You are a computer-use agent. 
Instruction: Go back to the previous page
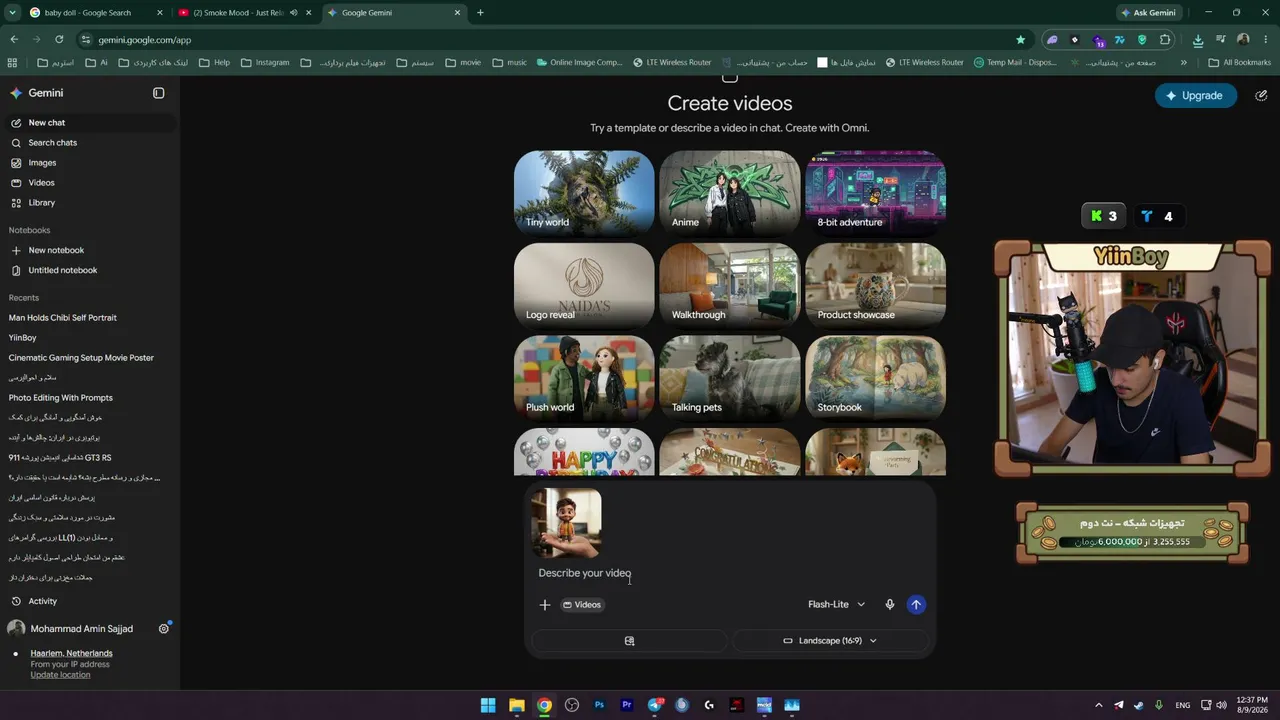[14, 40]
